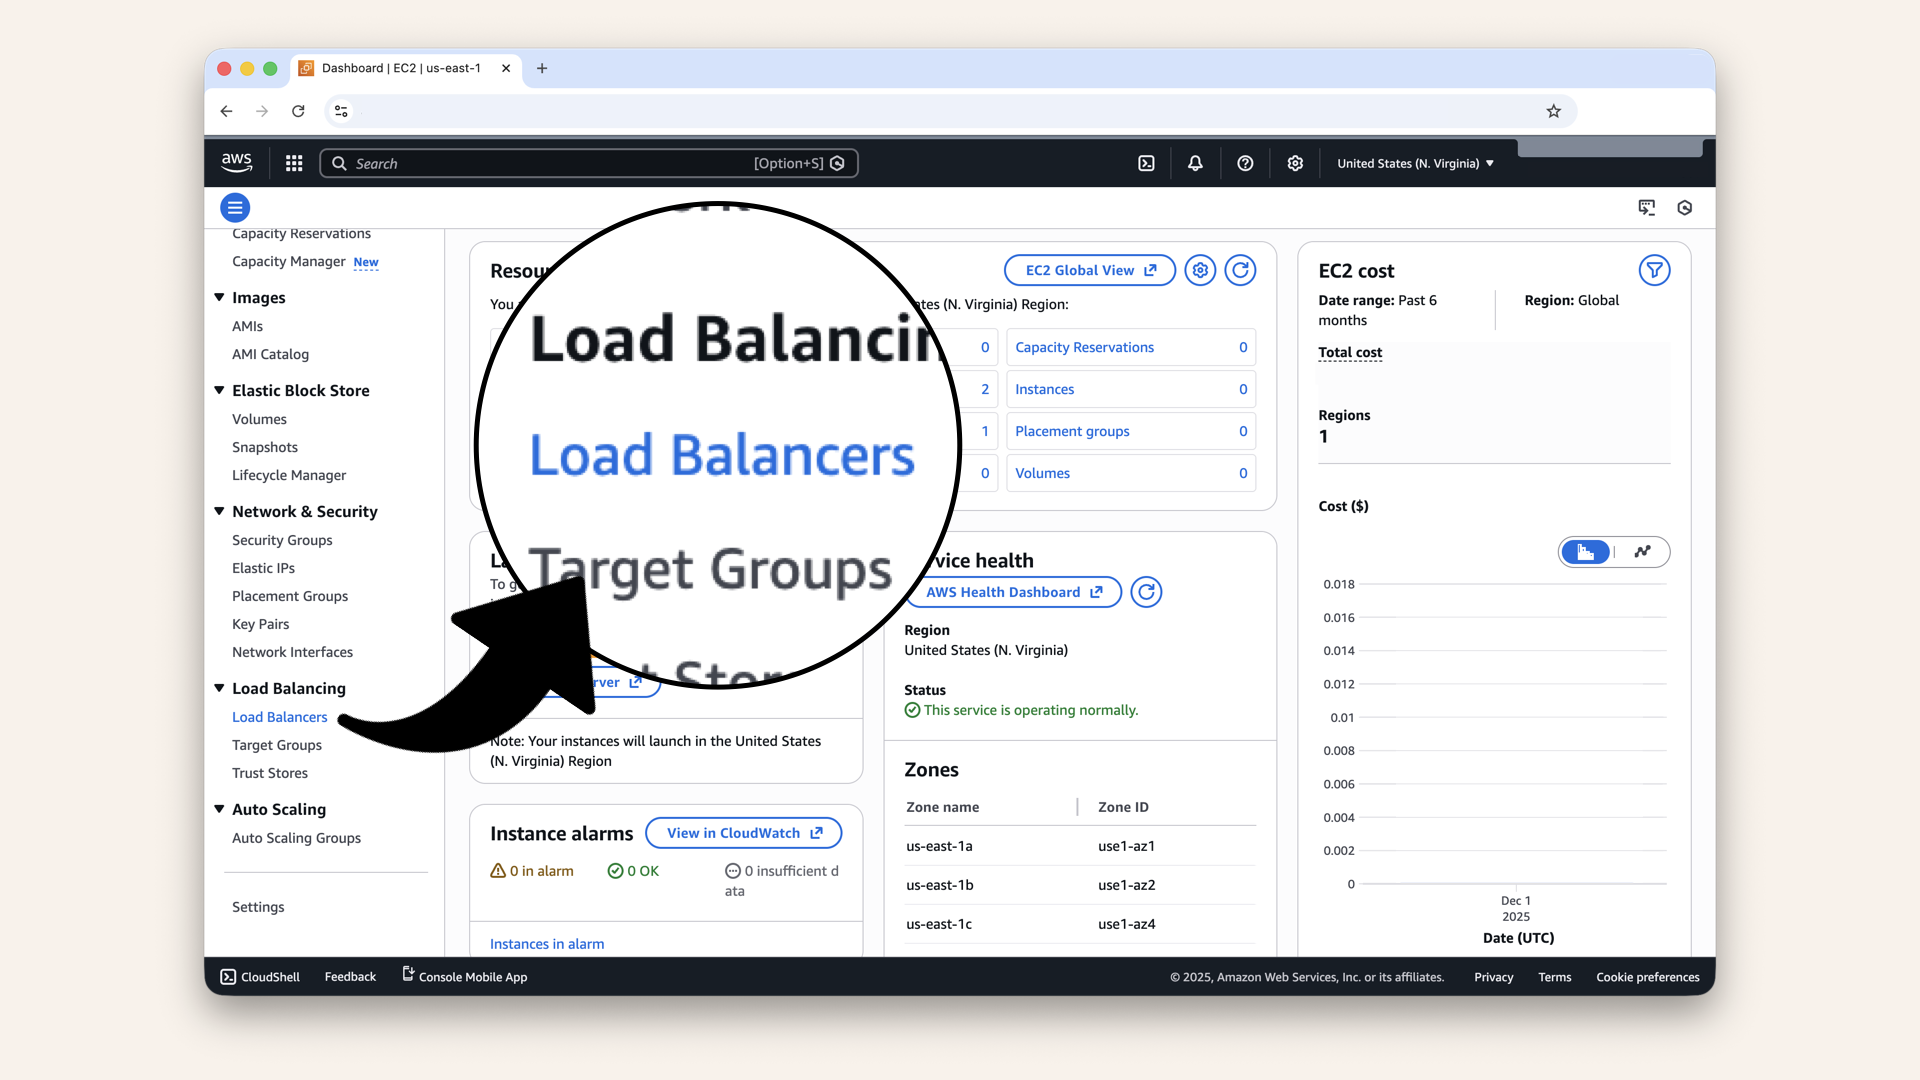Open help with the question mark icon
Viewport: 1920px width, 1080px height.
[1245, 163]
